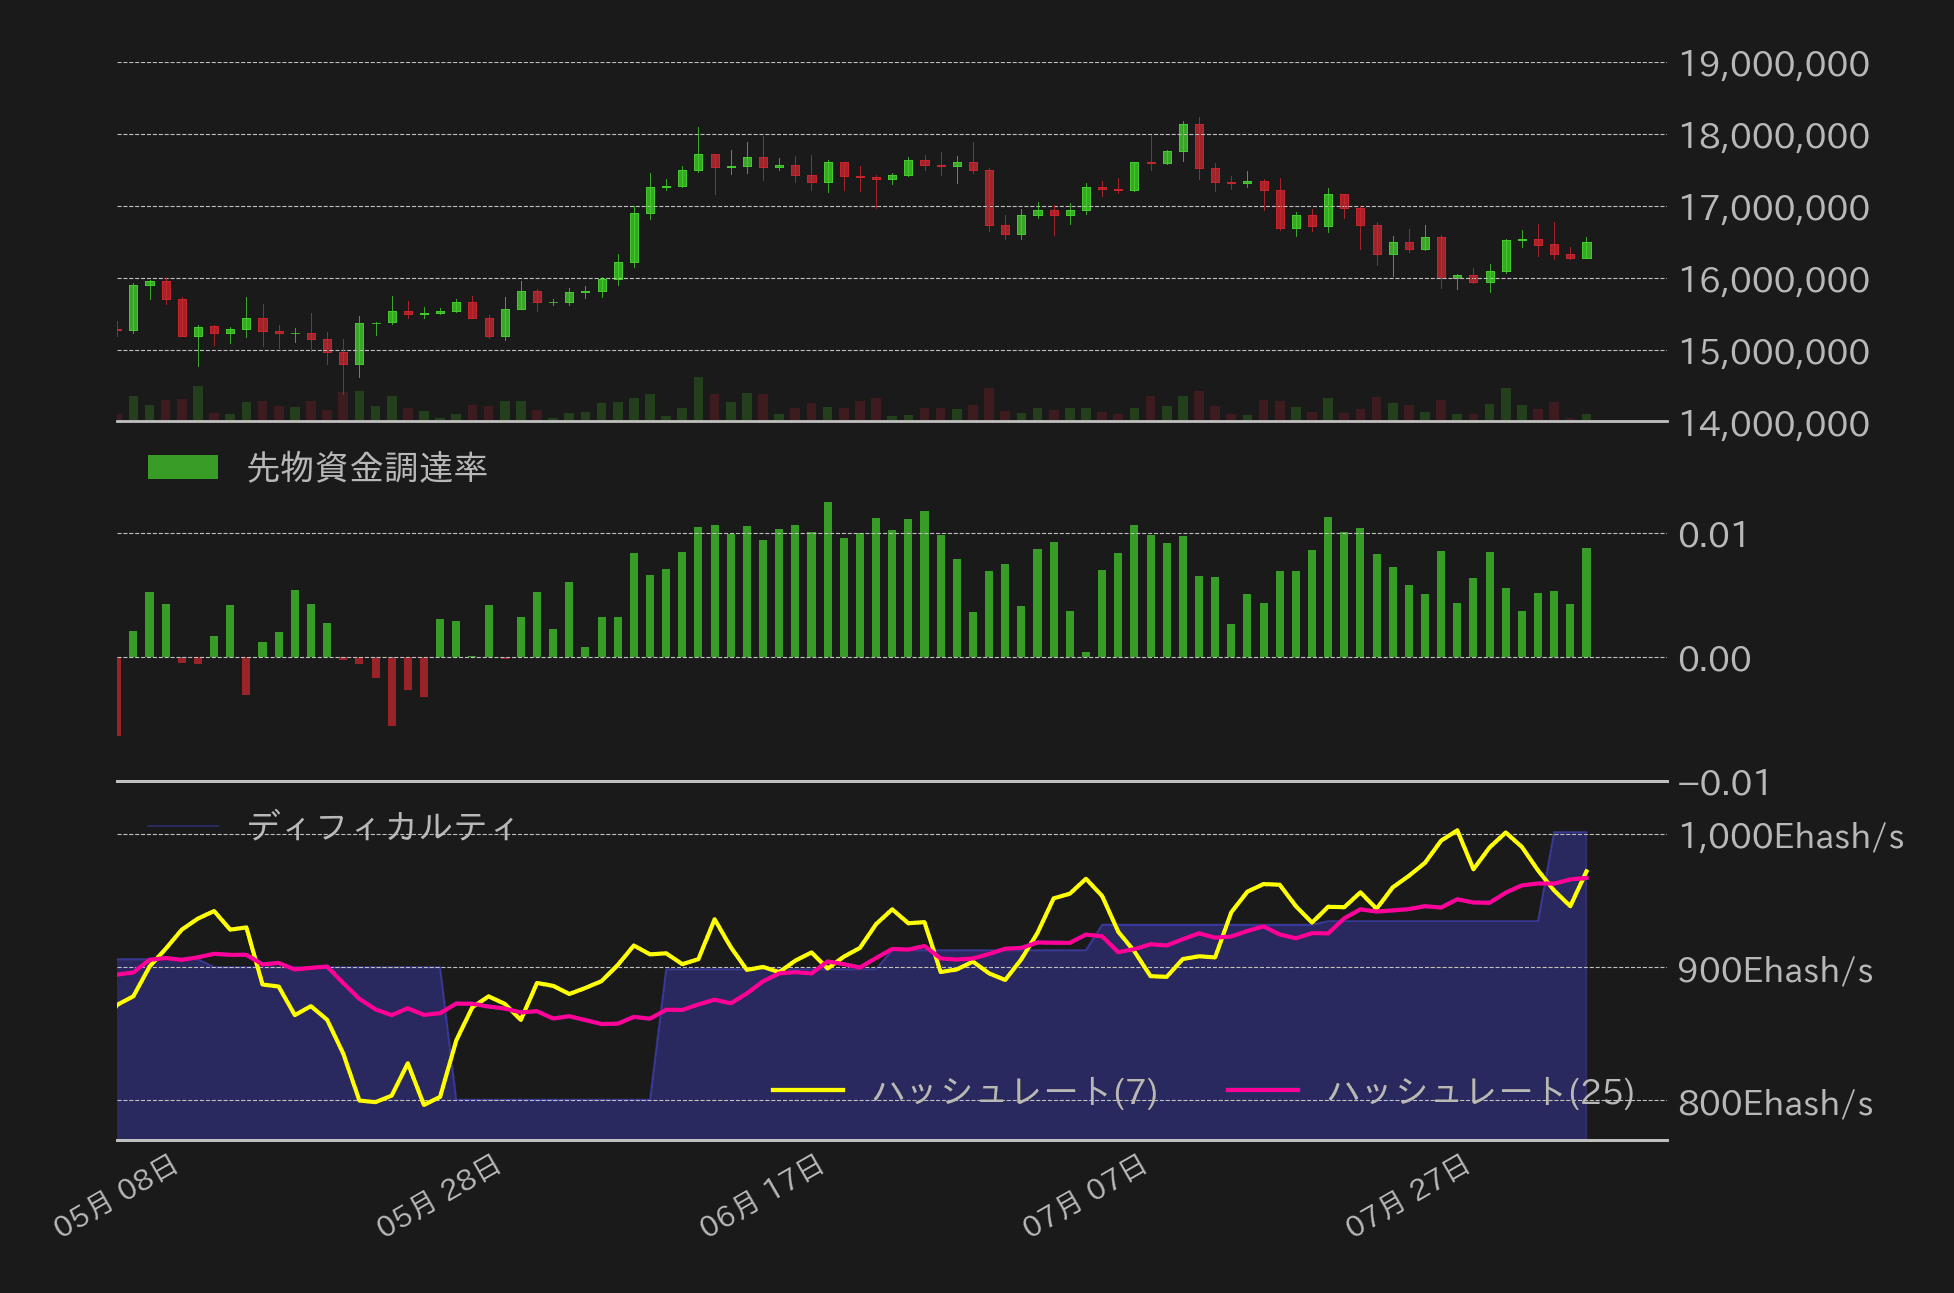Click the 800Ehash/s axis label
1954x1293 pixels.
1775,1103
